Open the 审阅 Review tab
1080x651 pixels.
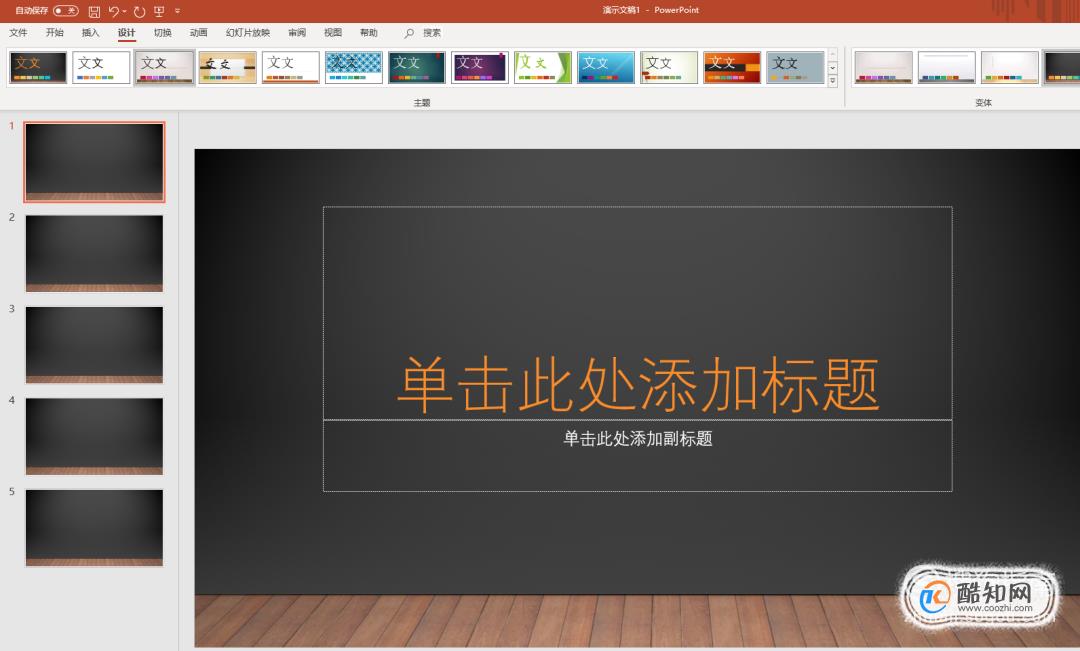(297, 32)
